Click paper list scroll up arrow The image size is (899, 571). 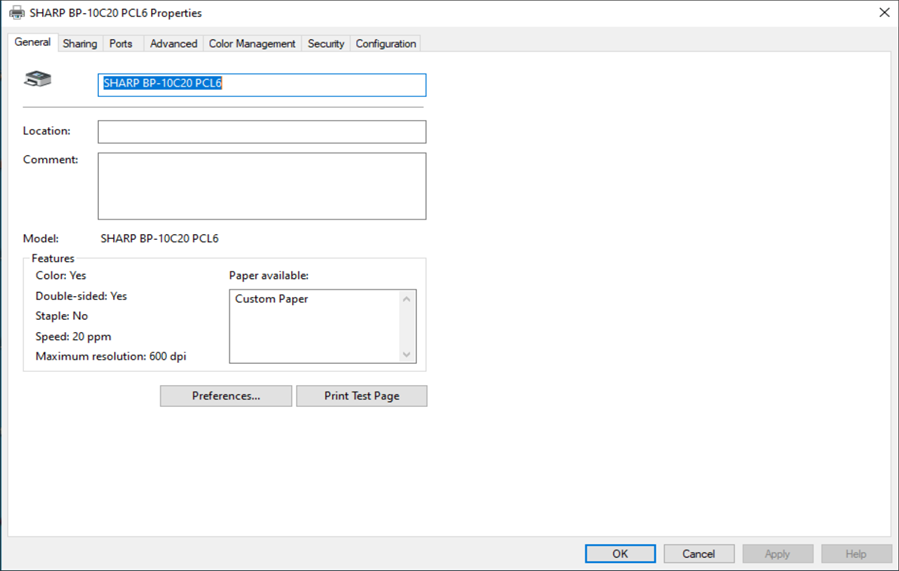[x=406, y=299]
